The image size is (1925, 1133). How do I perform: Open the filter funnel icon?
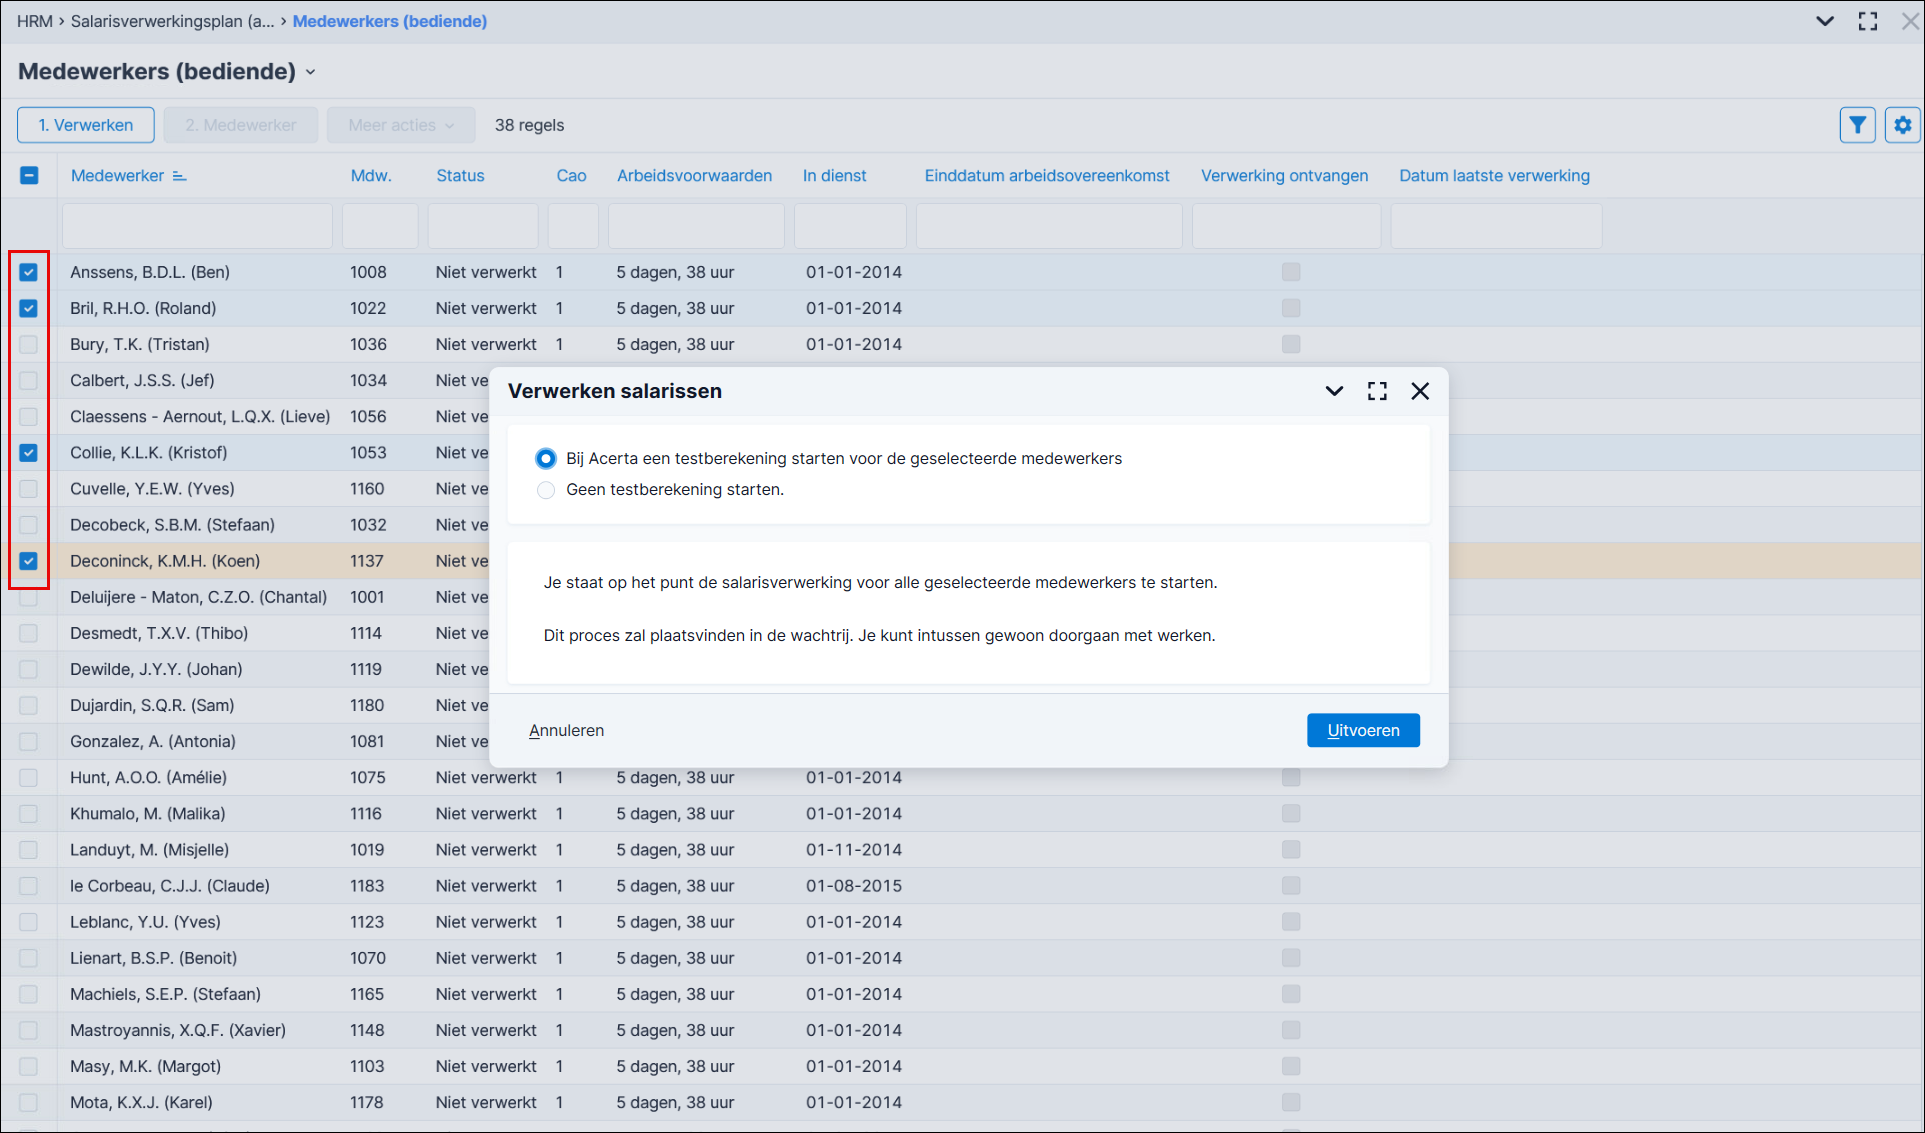pyautogui.click(x=1857, y=125)
